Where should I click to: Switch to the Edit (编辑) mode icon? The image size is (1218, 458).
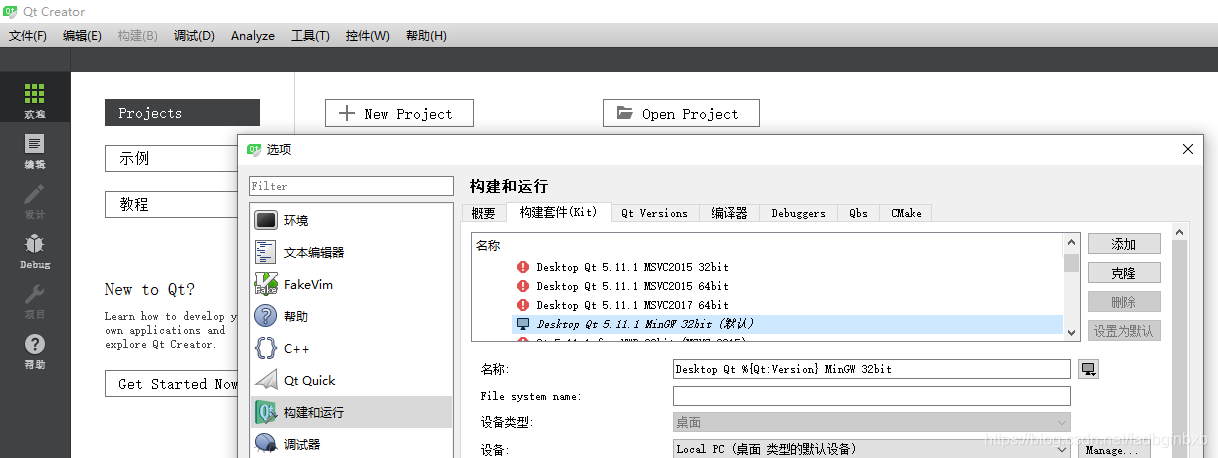coord(35,151)
